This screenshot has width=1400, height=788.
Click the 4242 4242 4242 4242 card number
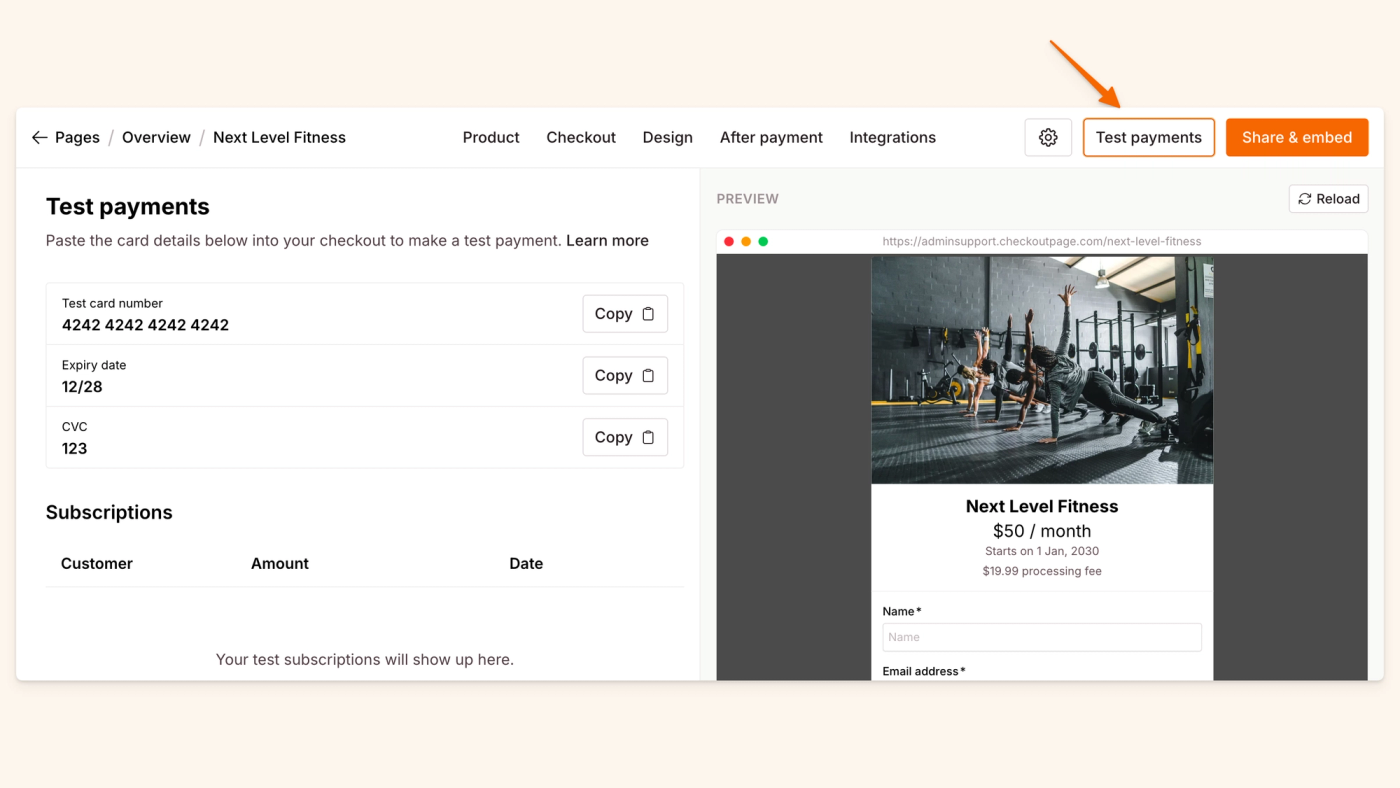(x=145, y=325)
